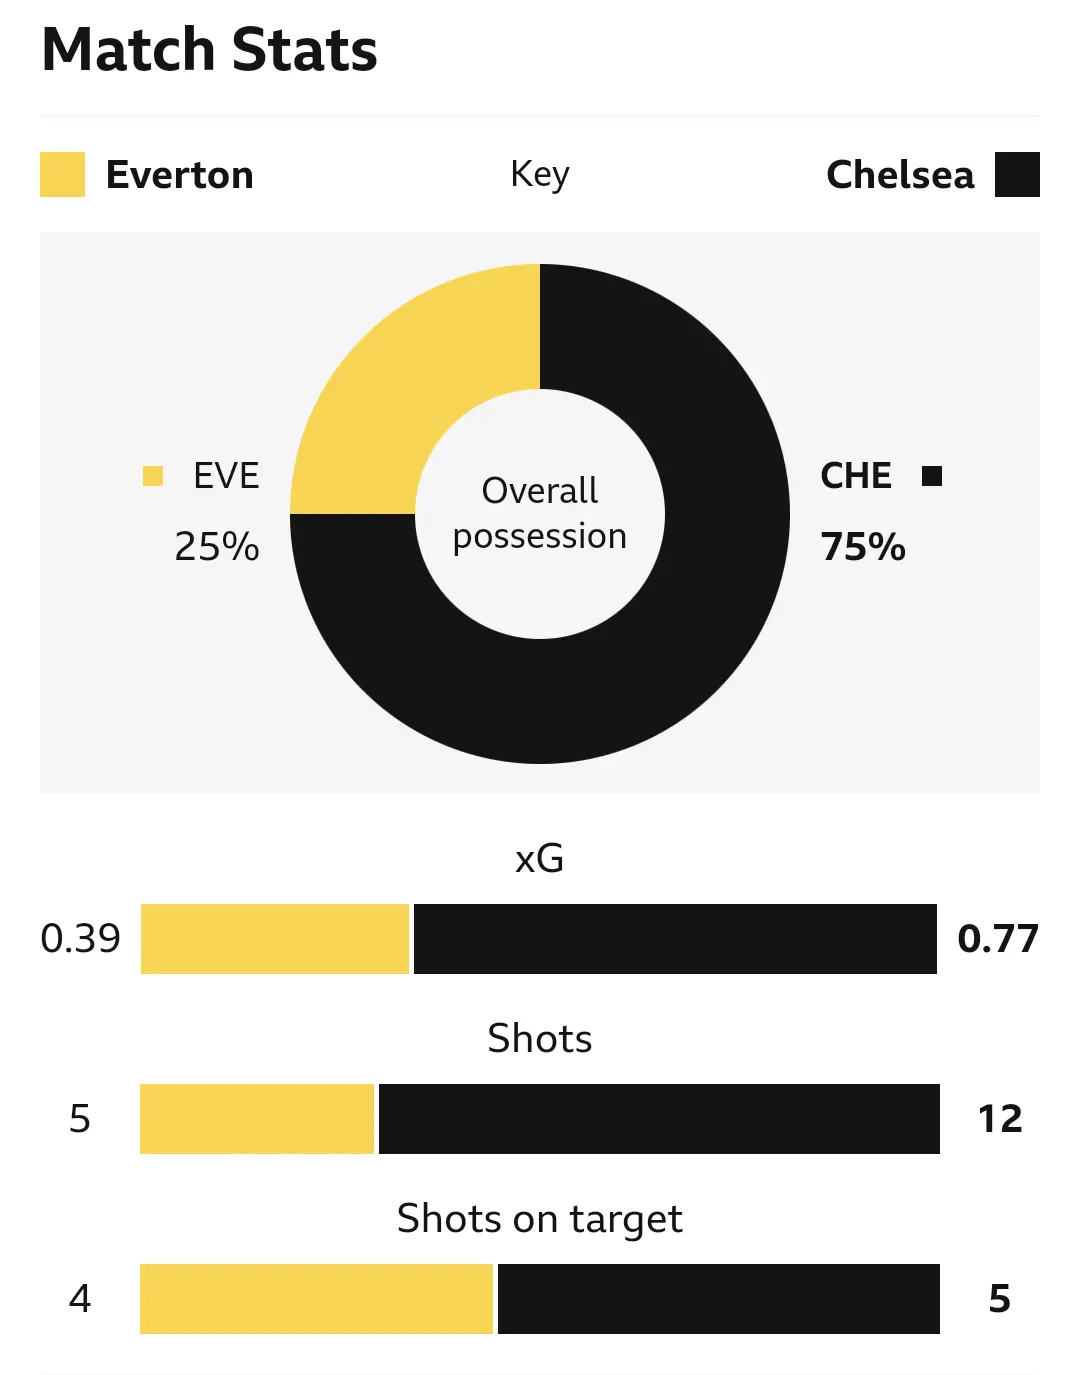Click Chelsea's black xG bar

pyautogui.click(x=675, y=939)
